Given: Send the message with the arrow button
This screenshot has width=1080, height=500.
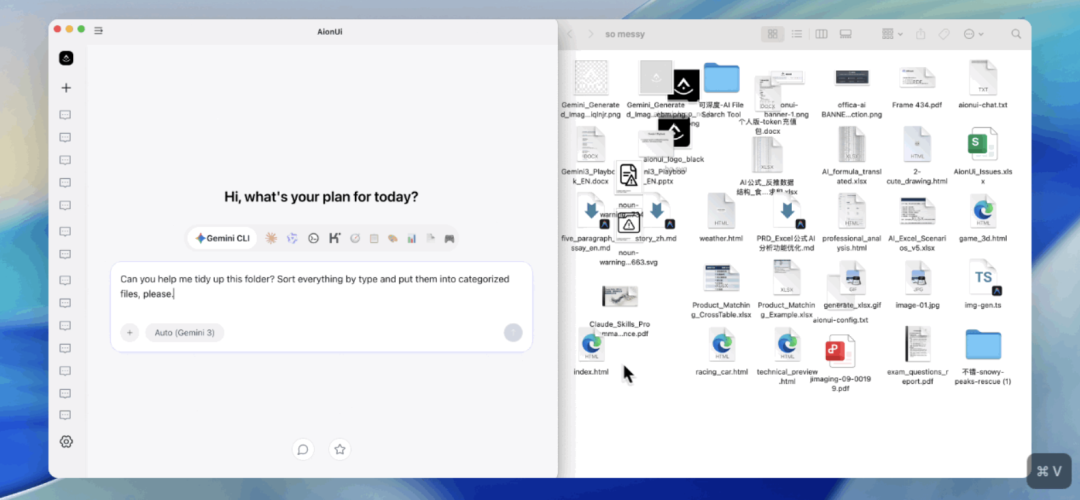Looking at the screenshot, I should point(513,333).
